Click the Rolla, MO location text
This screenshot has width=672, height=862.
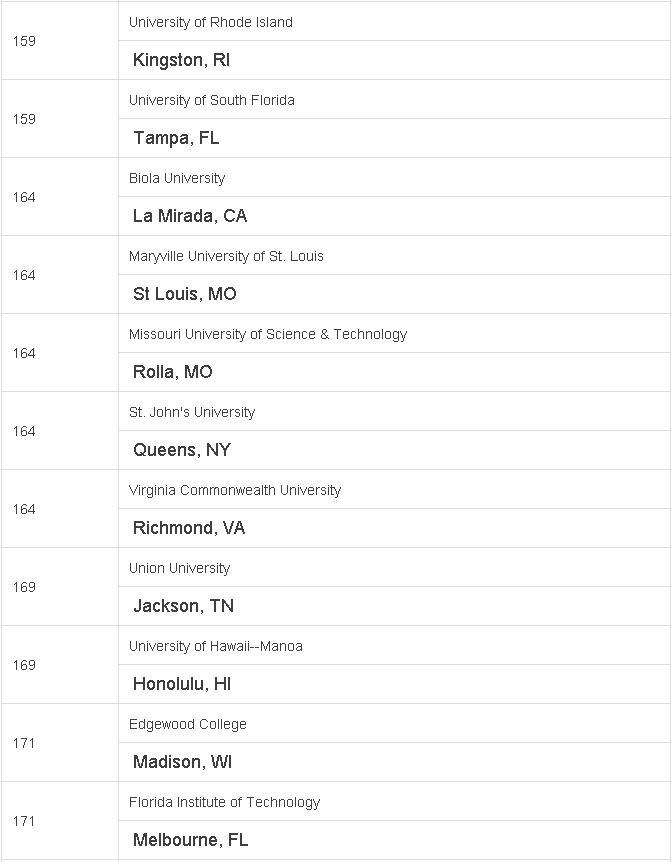tap(173, 372)
